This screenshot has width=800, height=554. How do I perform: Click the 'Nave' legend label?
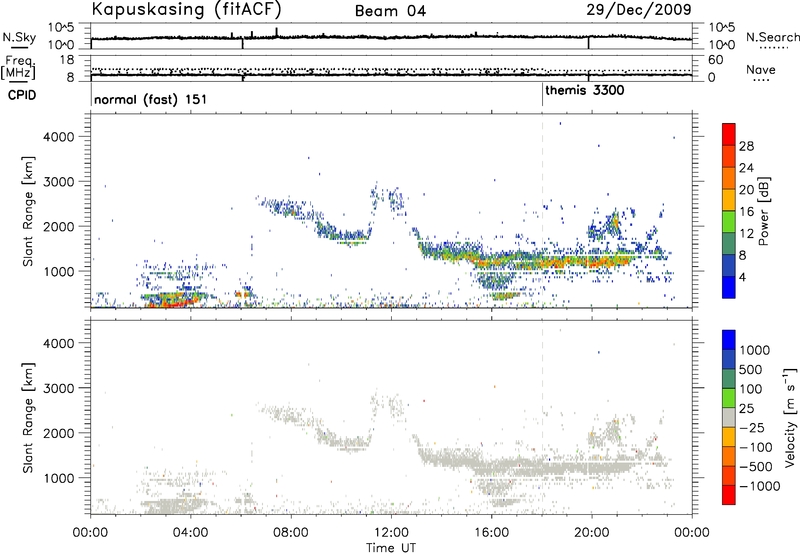click(x=761, y=69)
